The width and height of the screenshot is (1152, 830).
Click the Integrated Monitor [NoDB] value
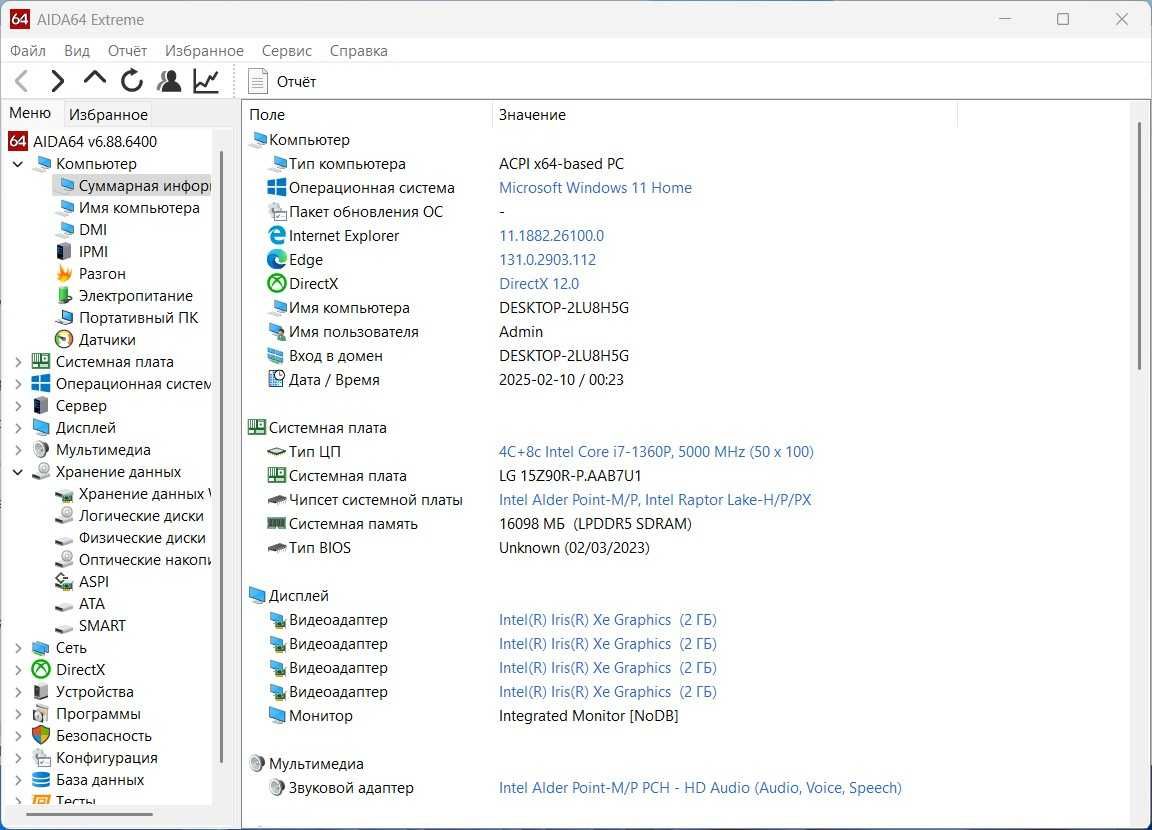(x=588, y=716)
